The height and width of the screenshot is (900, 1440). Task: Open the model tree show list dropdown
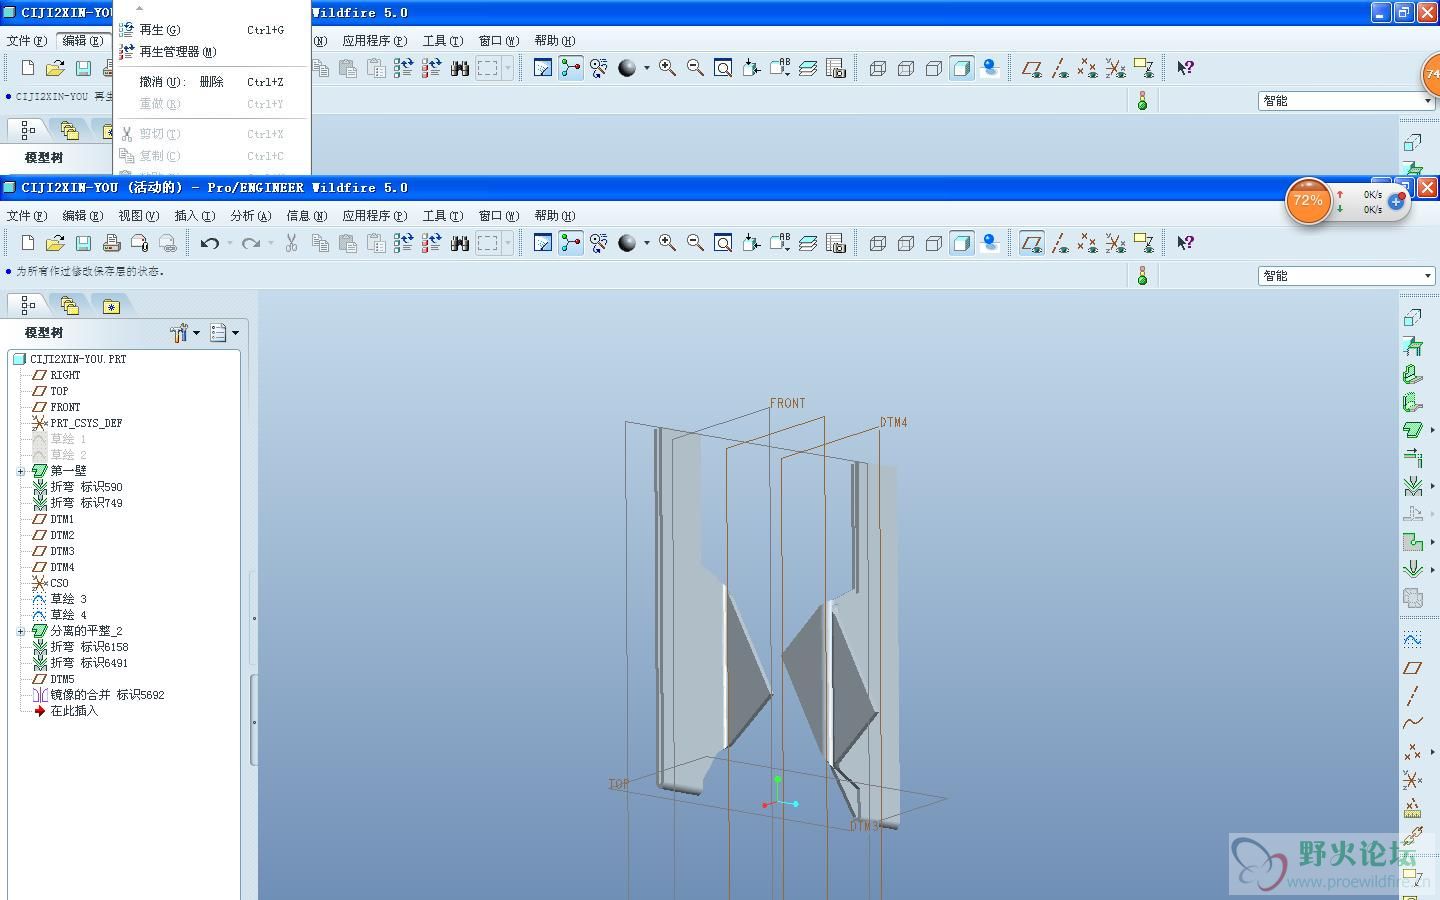tap(224, 333)
